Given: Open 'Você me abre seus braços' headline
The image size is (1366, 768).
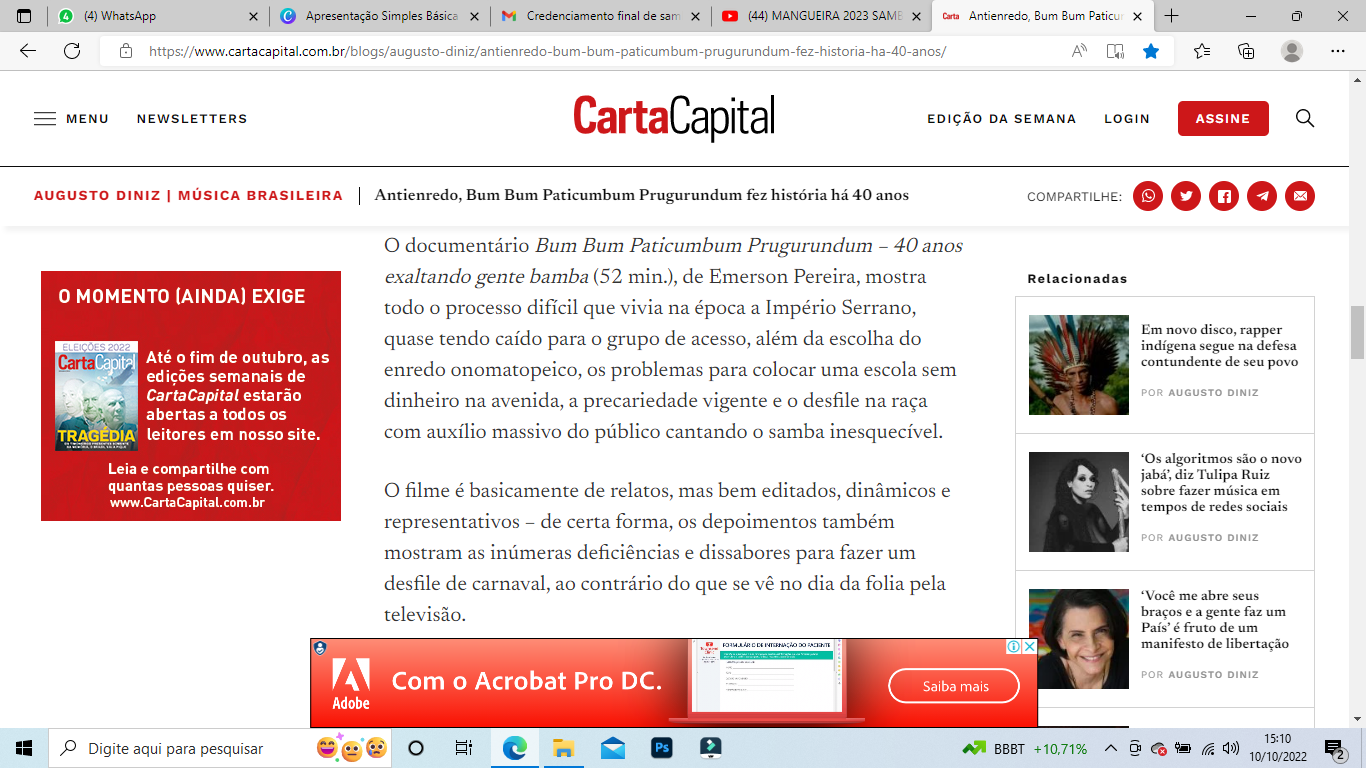Looking at the screenshot, I should point(1215,620).
